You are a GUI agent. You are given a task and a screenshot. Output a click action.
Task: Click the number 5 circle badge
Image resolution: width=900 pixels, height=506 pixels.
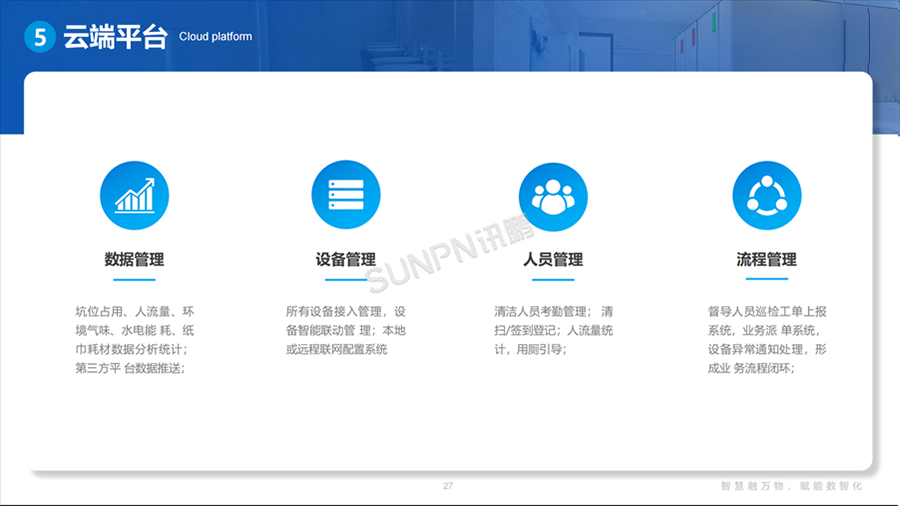point(41,38)
